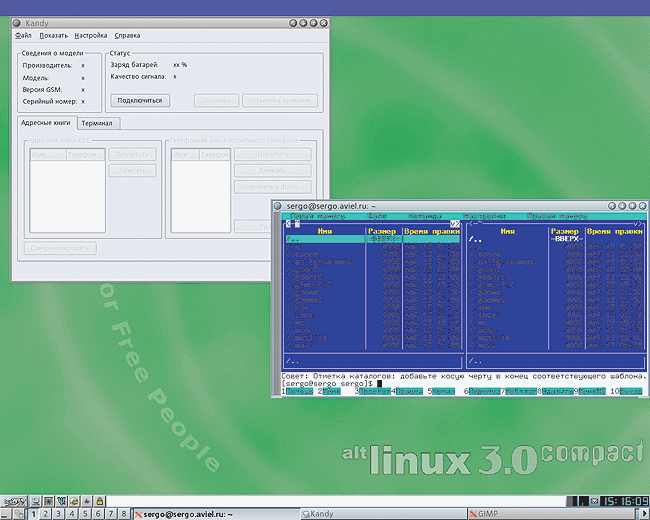This screenshot has height=520, width=650.
Task: Switch to workspace 1
Action: tap(34, 514)
